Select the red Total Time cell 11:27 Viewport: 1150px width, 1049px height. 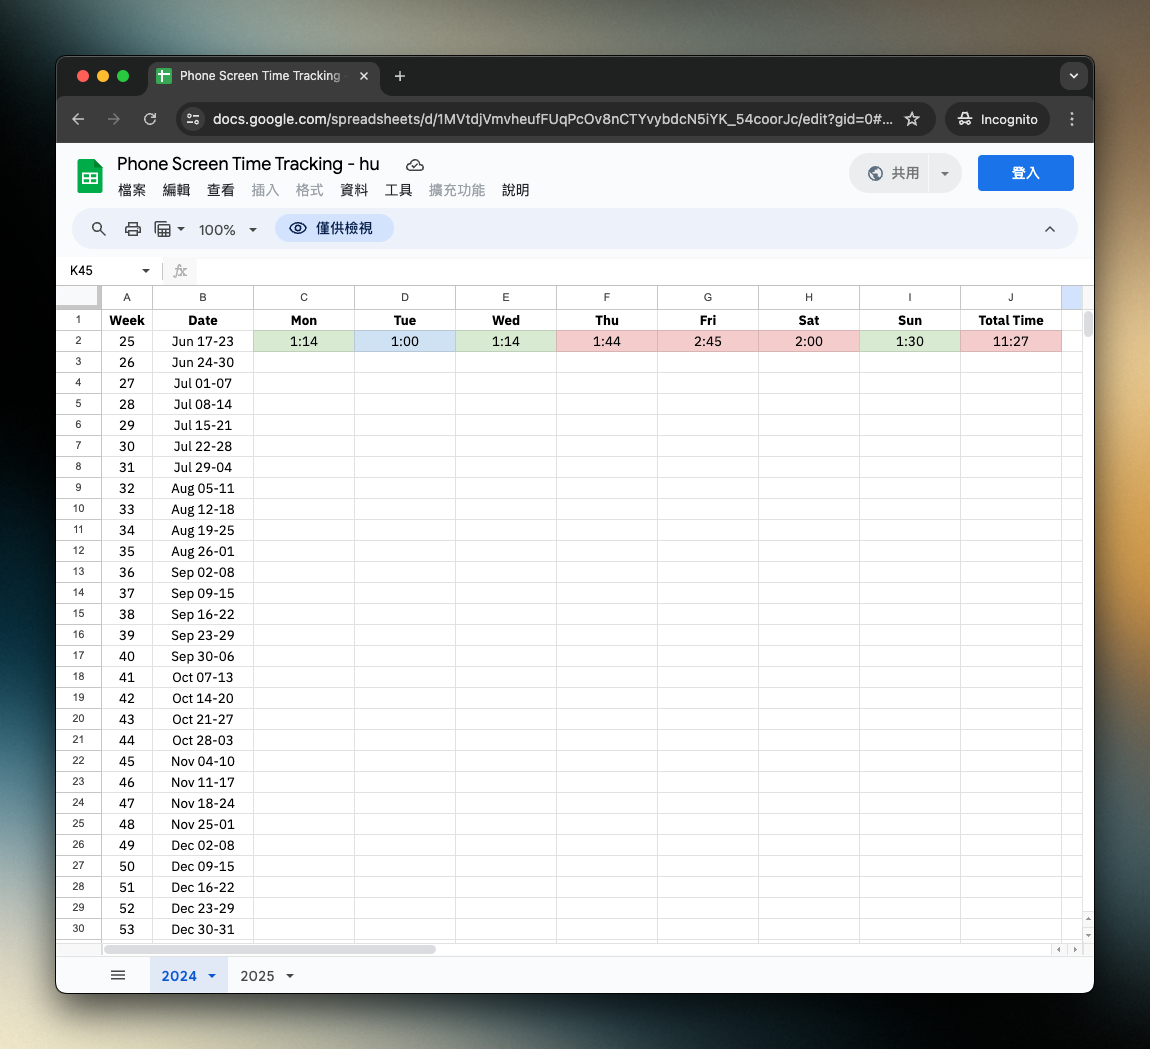pos(1010,341)
